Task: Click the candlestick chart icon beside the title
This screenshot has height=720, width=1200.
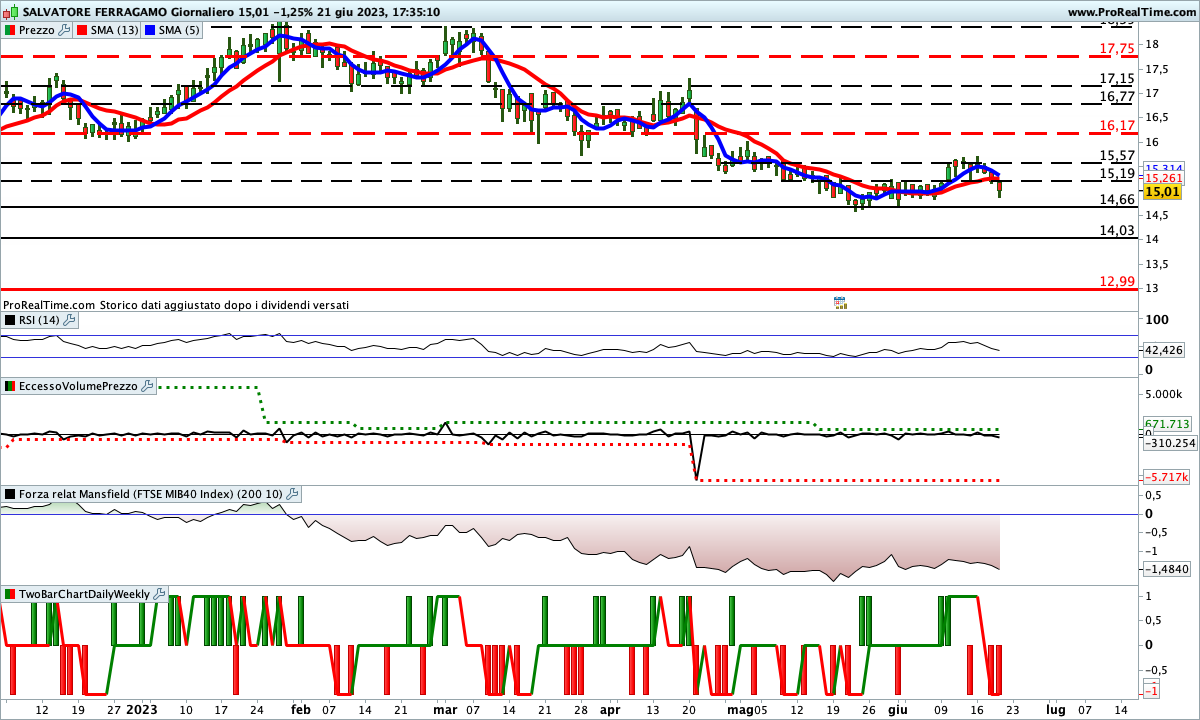Action: [x=9, y=12]
